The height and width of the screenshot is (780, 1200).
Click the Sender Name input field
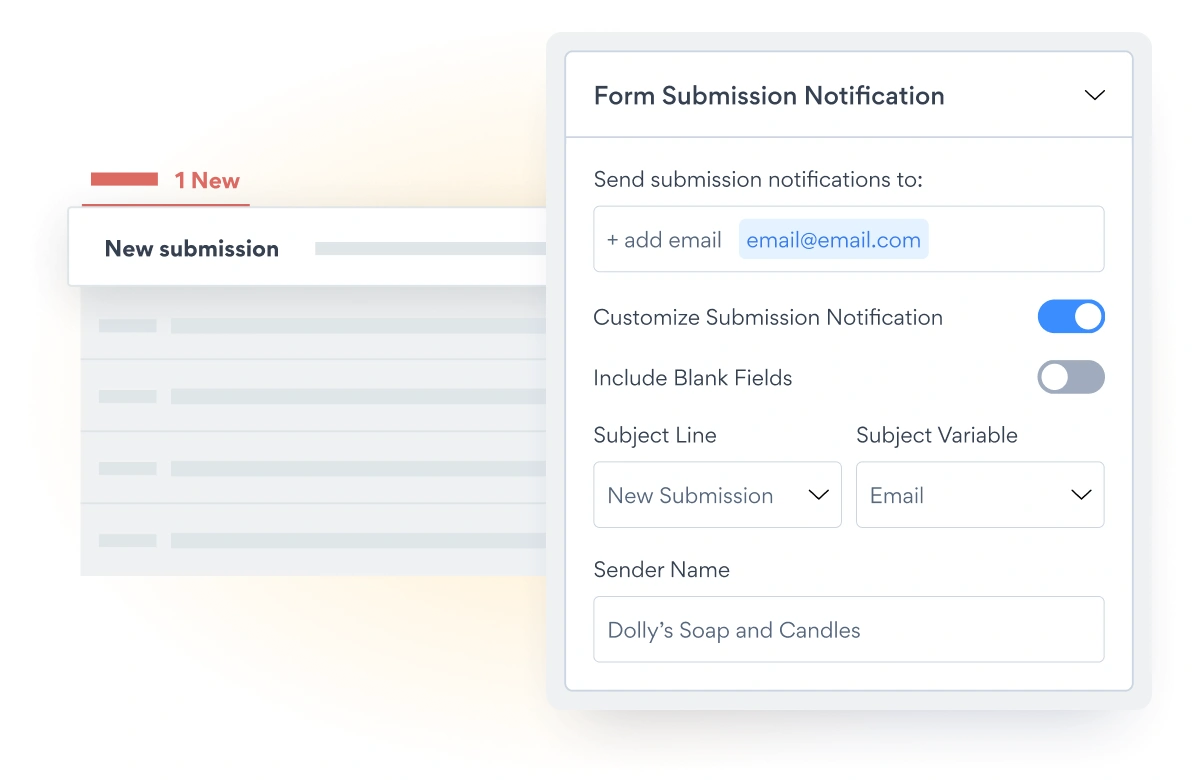[848, 630]
